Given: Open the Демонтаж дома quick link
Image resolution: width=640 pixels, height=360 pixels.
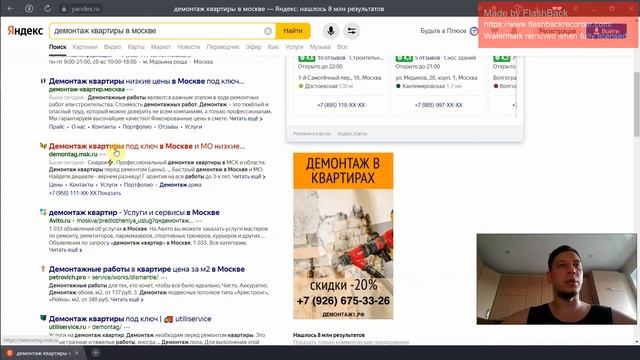Looking at the screenshot, I should [x=180, y=185].
